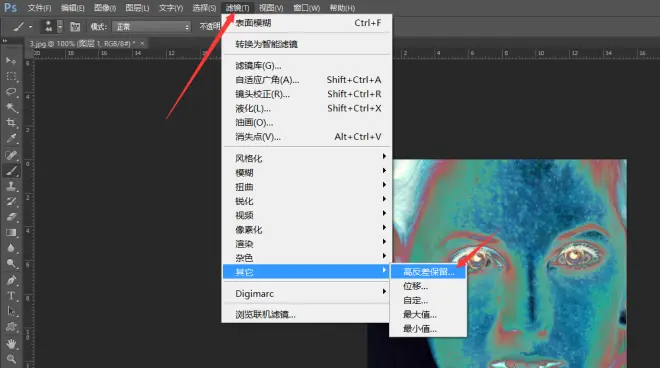The image size is (660, 368).
Task: Select the Magic Wand tool
Action: point(11,107)
